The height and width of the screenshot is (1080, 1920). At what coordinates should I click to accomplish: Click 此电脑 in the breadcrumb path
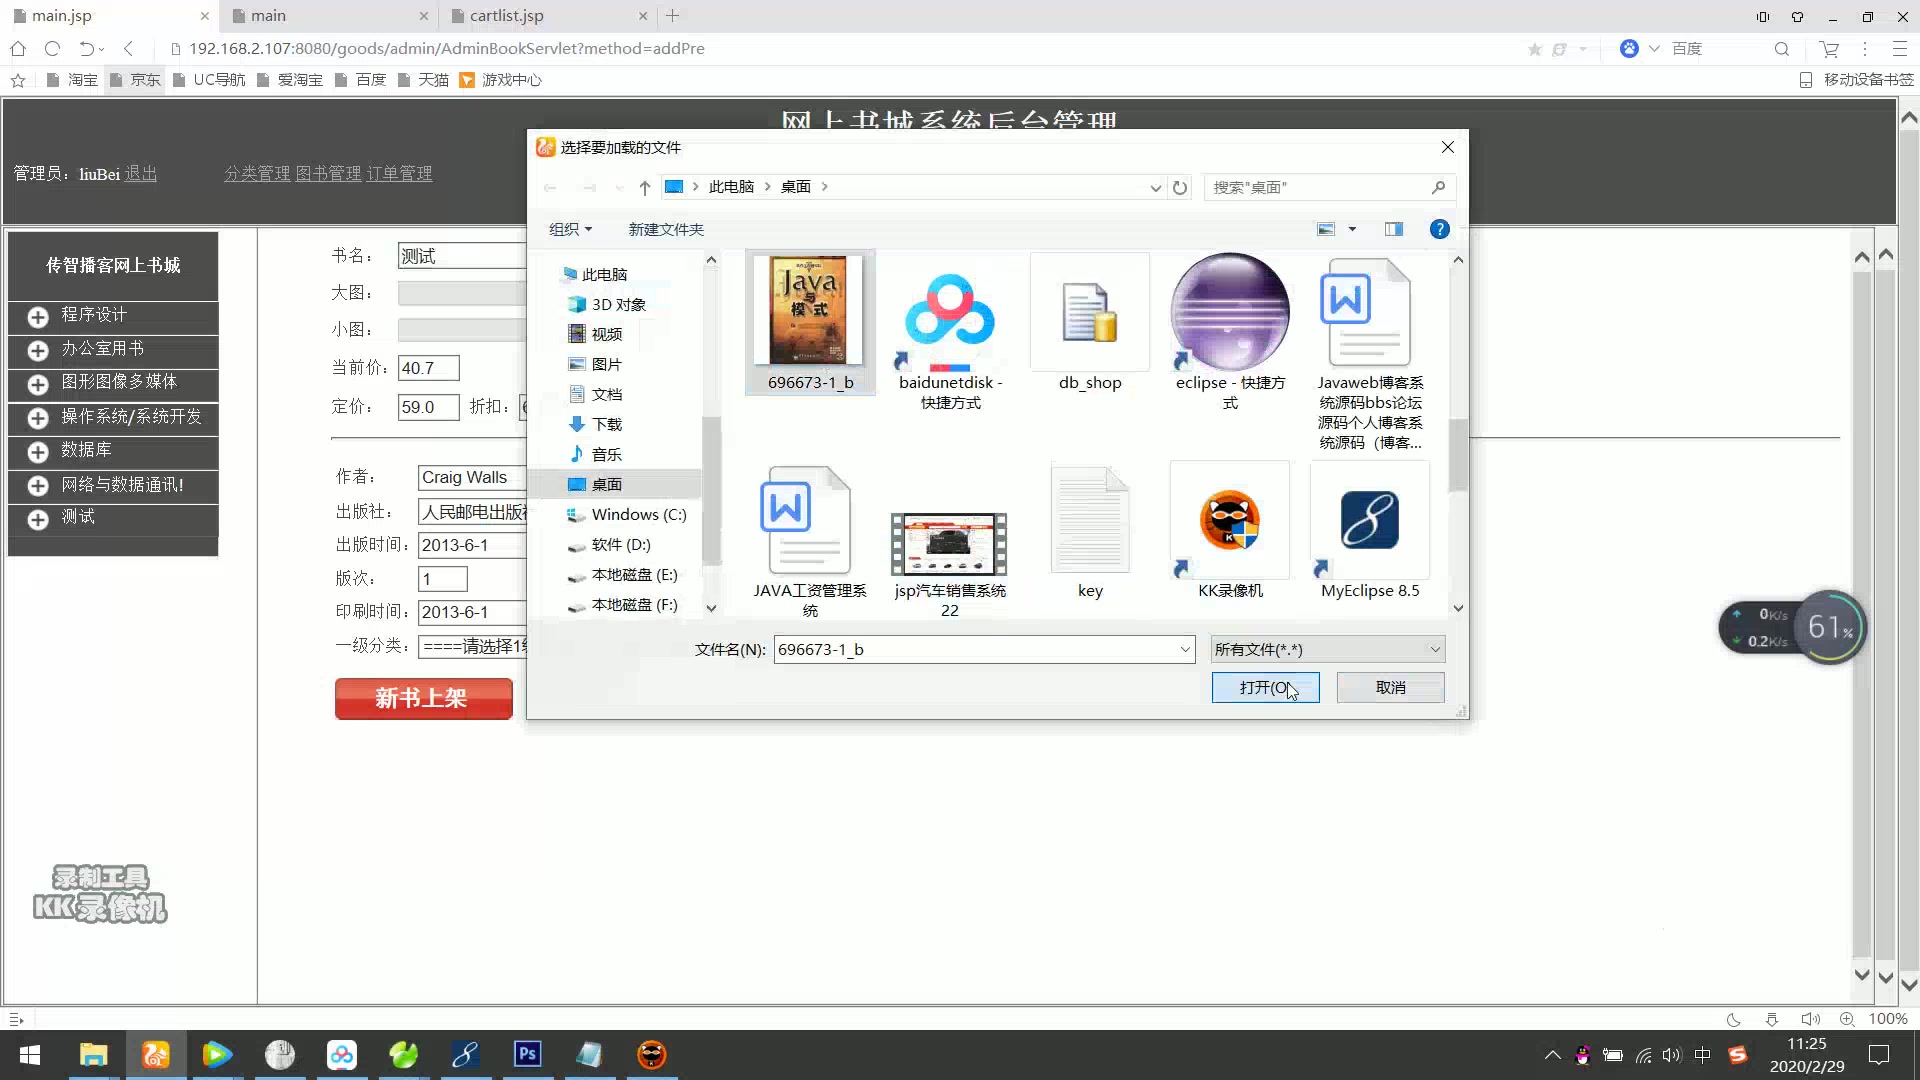tap(731, 187)
